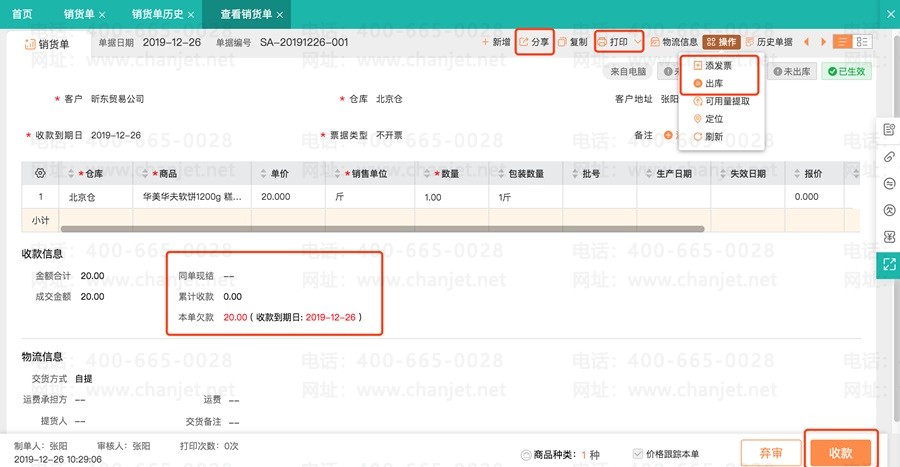The height and width of the screenshot is (467, 900).
Task: Open the 物流信息 logistics info toolbar option
Action: (x=674, y=42)
